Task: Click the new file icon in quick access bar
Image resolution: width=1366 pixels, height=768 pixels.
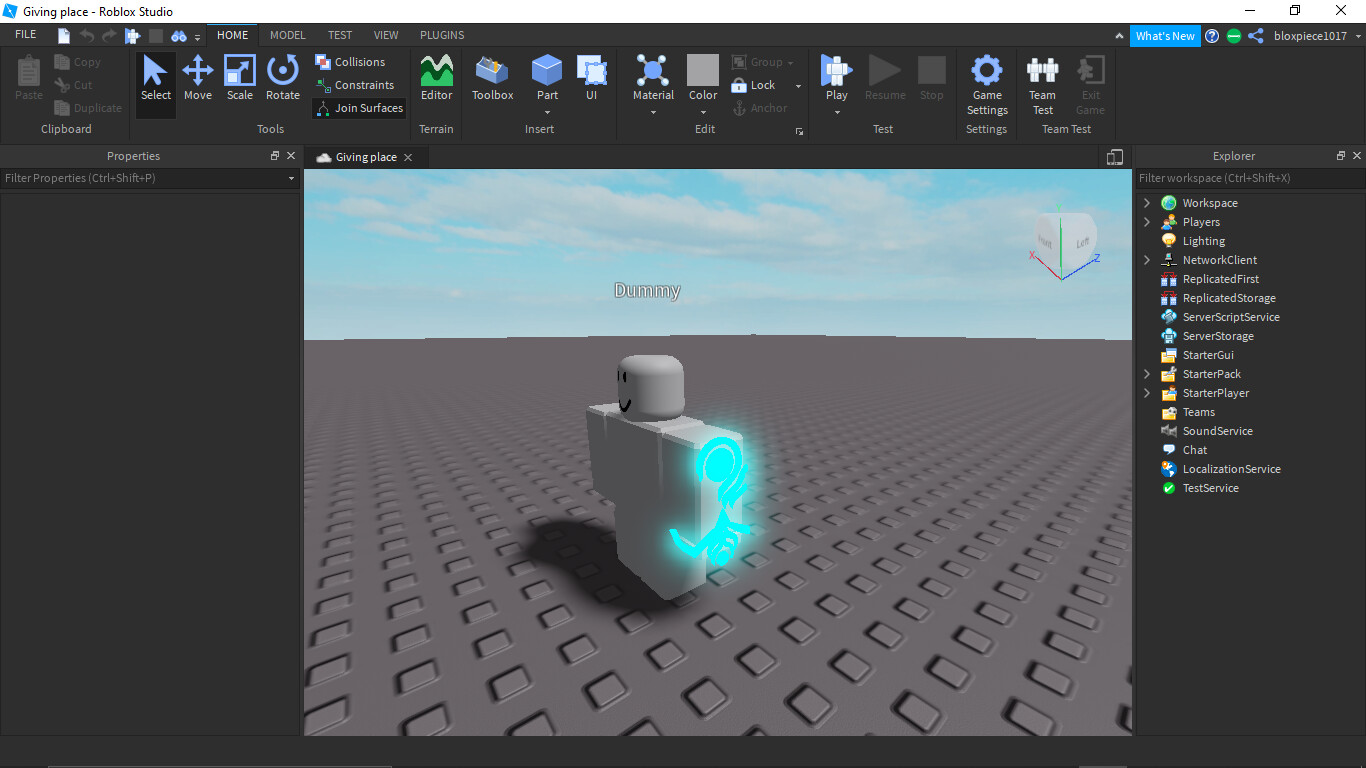Action: (64, 36)
